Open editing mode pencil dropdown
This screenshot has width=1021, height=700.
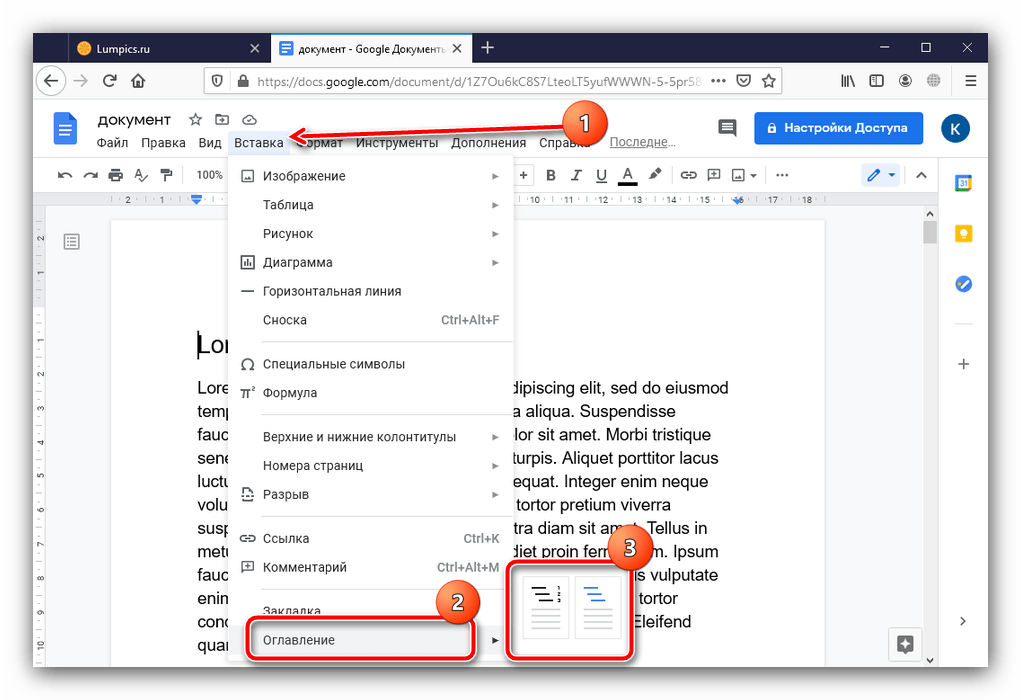(x=880, y=175)
